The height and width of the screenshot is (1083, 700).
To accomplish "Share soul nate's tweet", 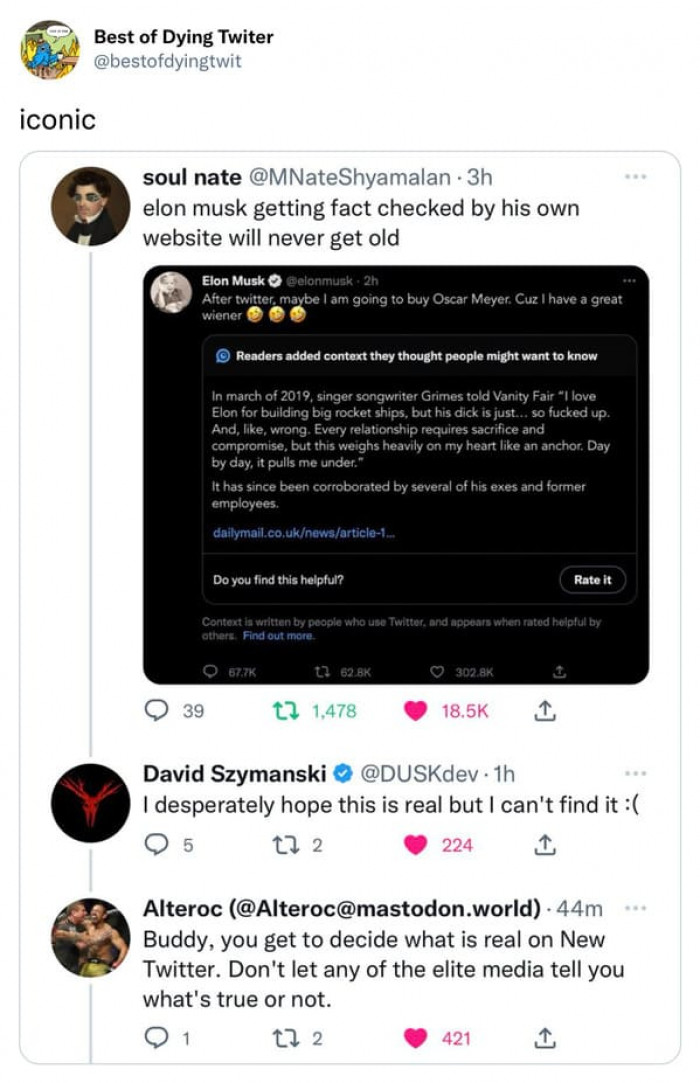I will pyautogui.click(x=546, y=711).
